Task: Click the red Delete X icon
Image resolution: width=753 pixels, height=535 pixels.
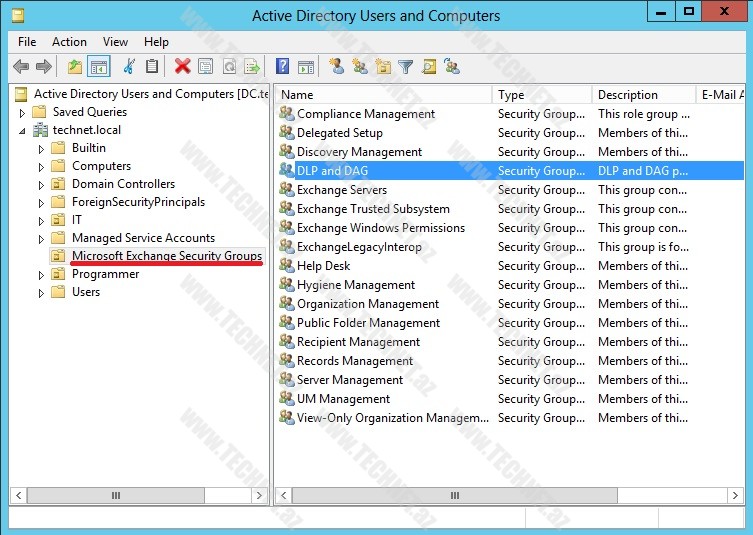Action: 182,67
